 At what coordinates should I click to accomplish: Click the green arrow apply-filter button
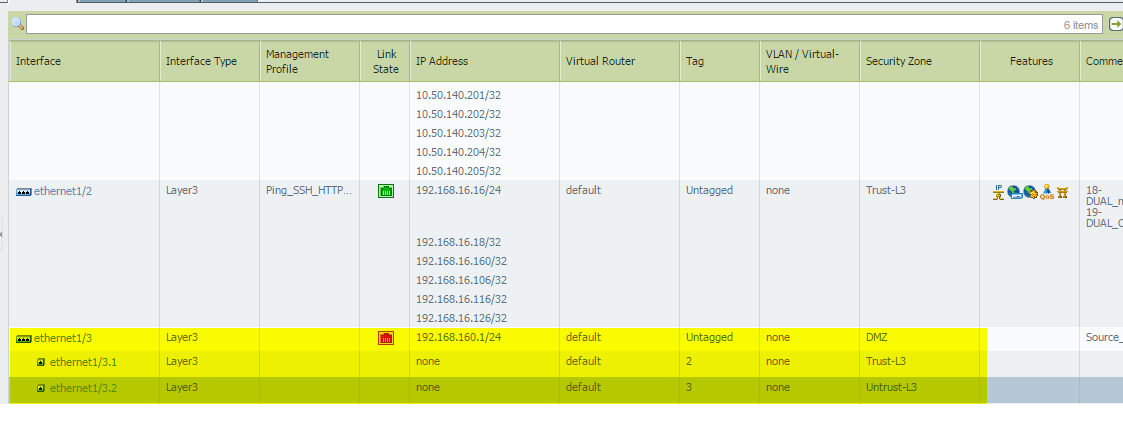(x=1115, y=24)
